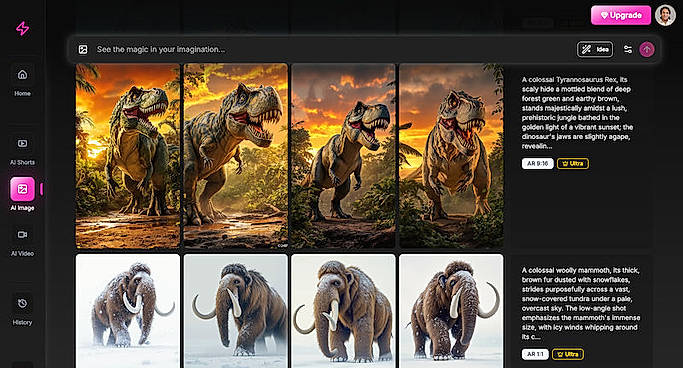Click the Ultra badge under the mammoth prompt

click(568, 354)
